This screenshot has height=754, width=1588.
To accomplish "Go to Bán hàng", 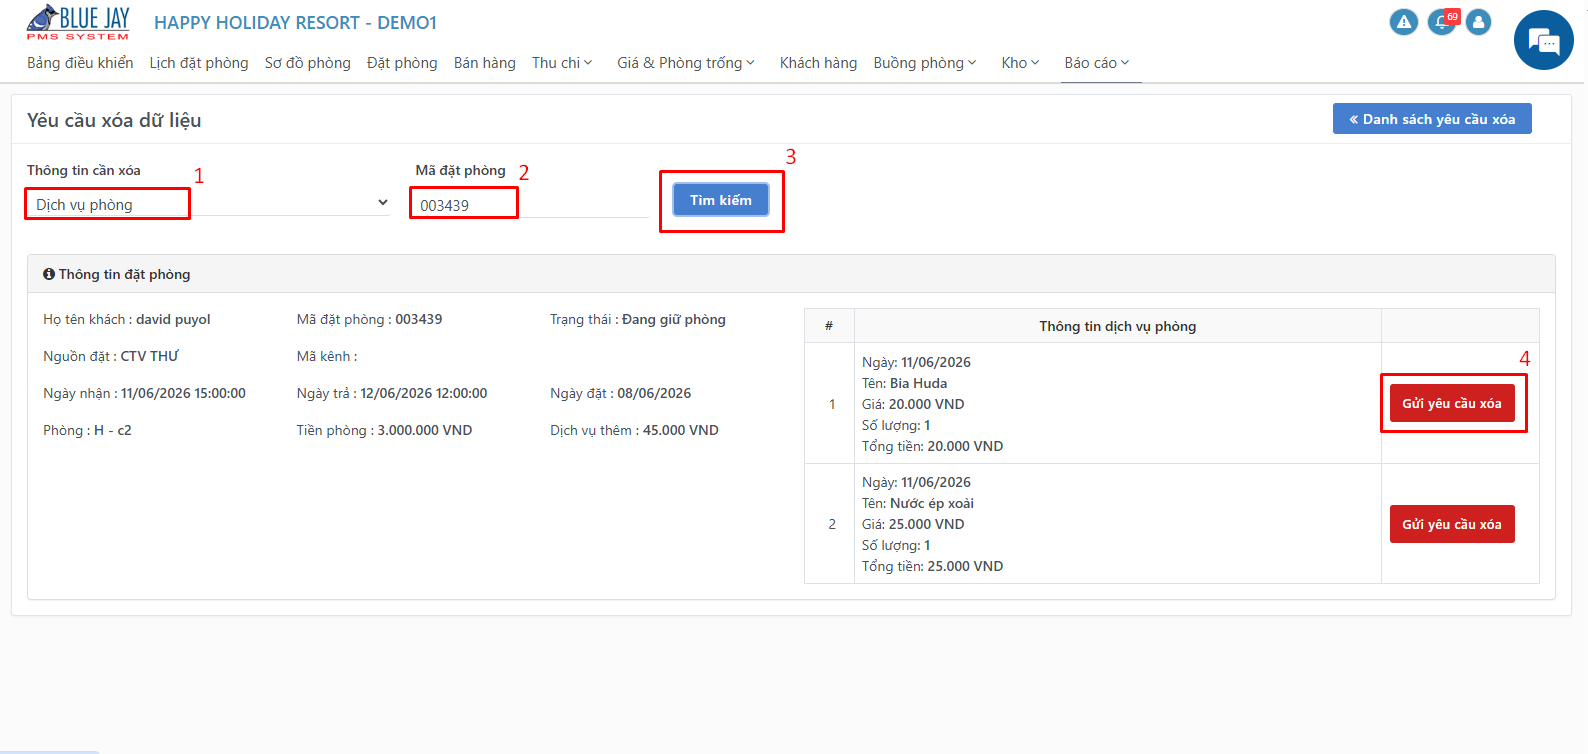I will 485,63.
